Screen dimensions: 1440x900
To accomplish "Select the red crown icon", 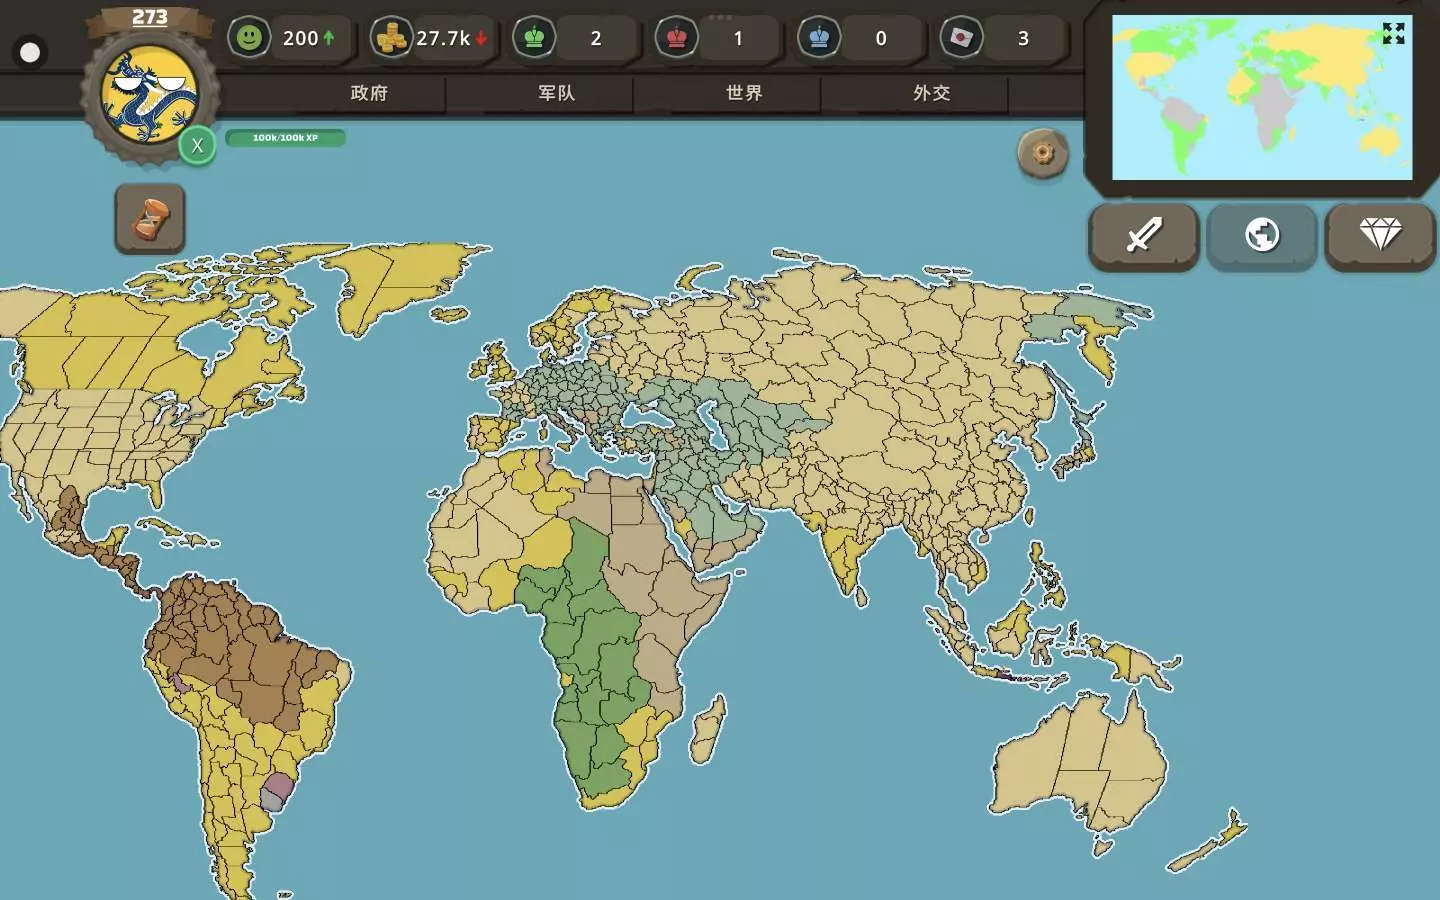I will pyautogui.click(x=677, y=38).
